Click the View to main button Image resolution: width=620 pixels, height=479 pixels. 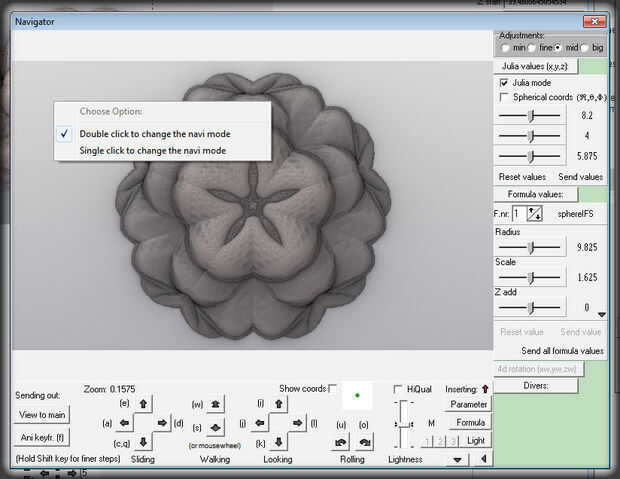pyautogui.click(x=42, y=414)
